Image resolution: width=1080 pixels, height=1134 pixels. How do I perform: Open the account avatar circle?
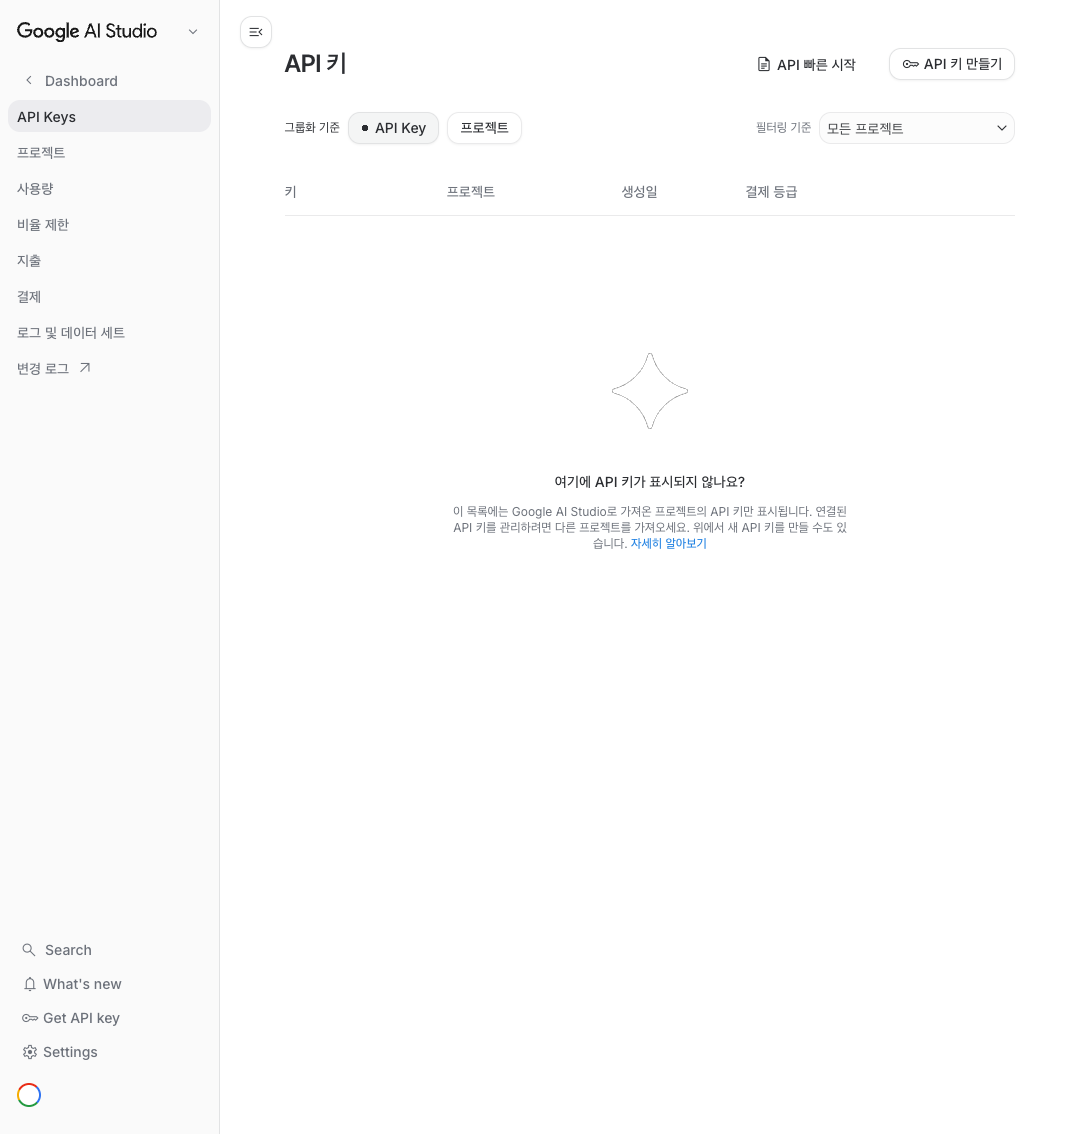point(29,1095)
